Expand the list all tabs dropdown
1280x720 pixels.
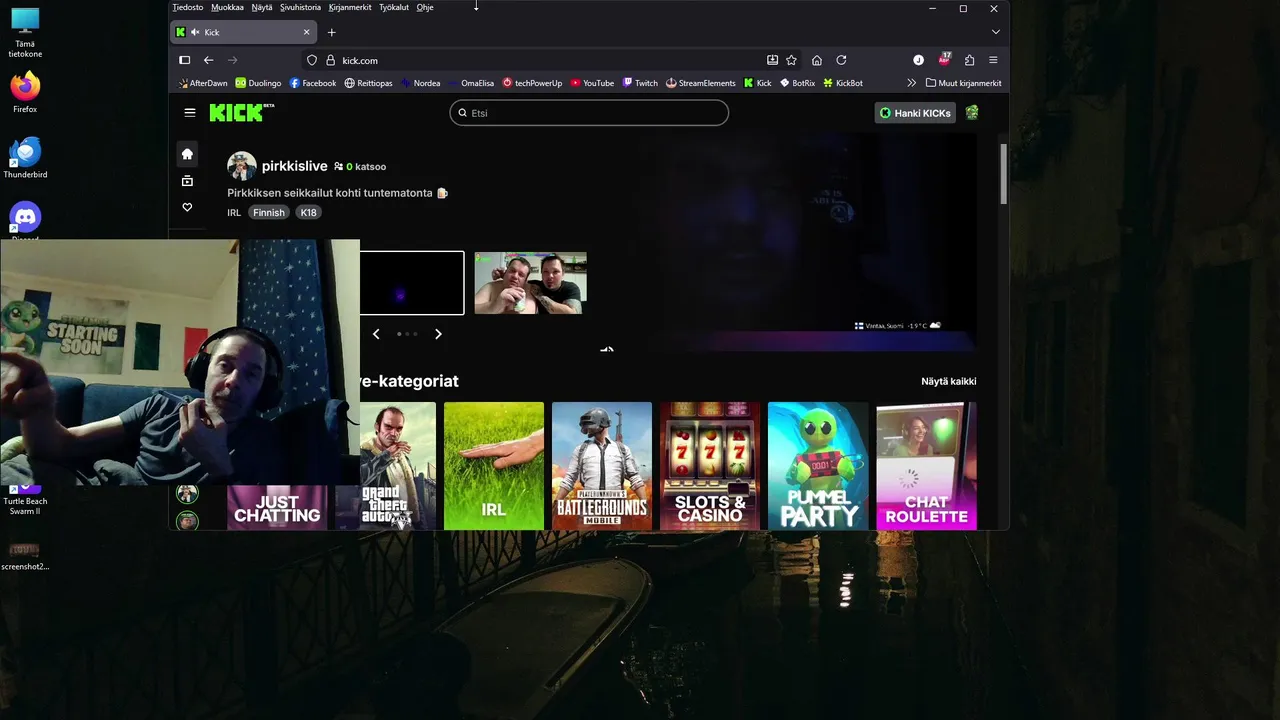click(995, 32)
